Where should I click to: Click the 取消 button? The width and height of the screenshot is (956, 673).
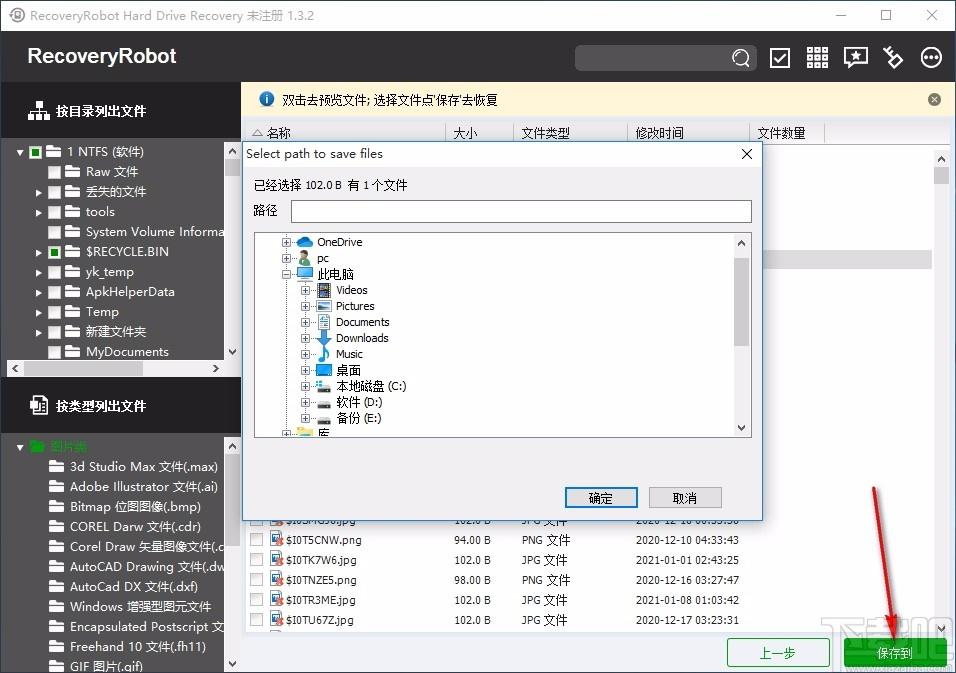(x=685, y=497)
